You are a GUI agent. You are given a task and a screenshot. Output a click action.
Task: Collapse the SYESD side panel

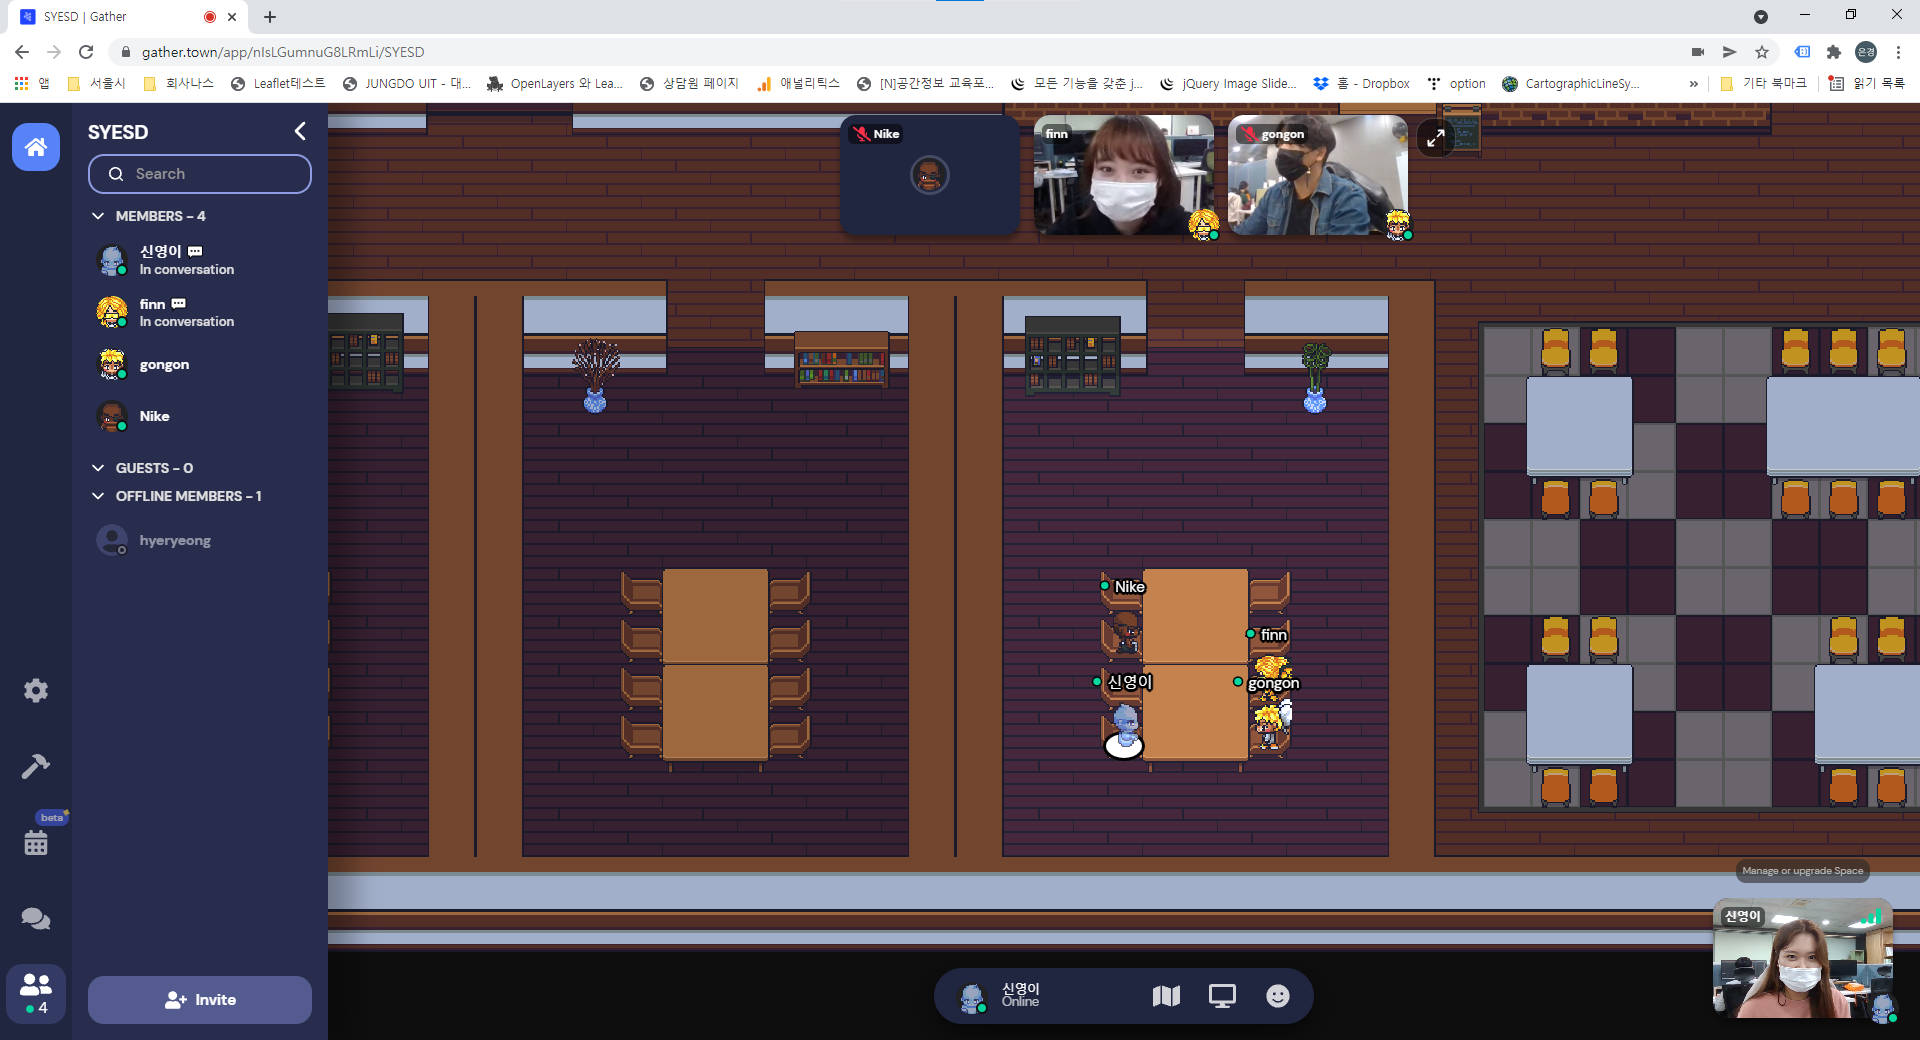[x=299, y=131]
